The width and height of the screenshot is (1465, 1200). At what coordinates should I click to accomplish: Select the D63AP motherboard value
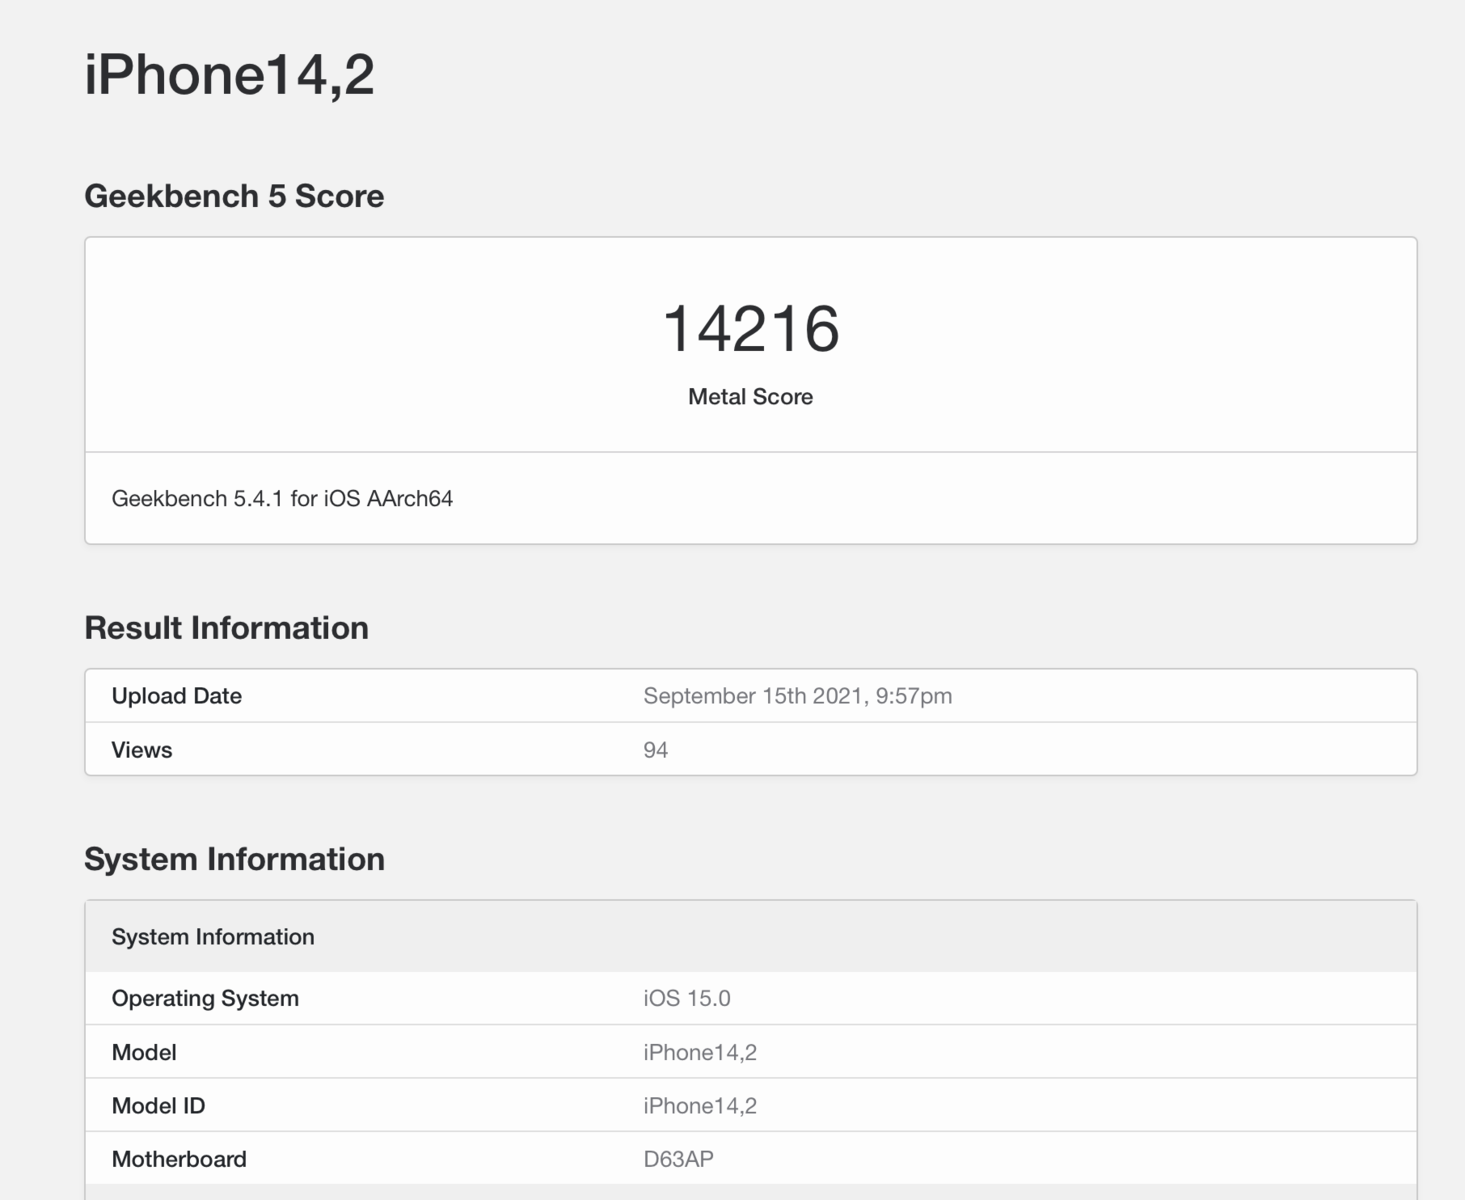tap(679, 1159)
